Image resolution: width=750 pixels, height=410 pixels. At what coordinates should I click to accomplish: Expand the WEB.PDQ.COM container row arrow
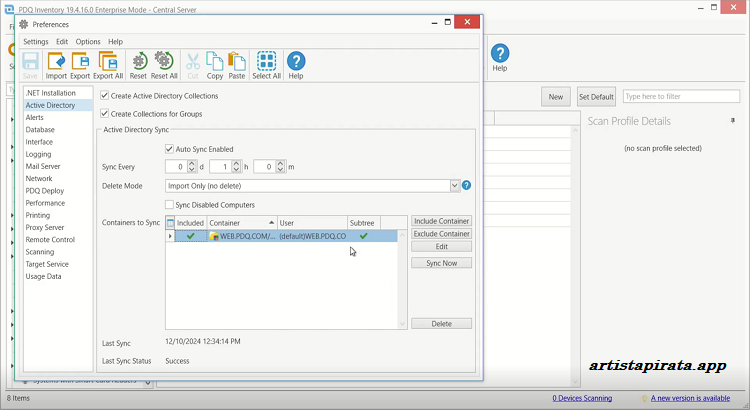point(170,236)
